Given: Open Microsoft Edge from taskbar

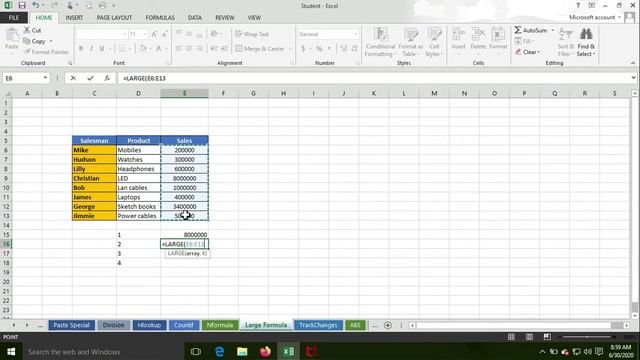Looking at the screenshot, I should [219, 351].
